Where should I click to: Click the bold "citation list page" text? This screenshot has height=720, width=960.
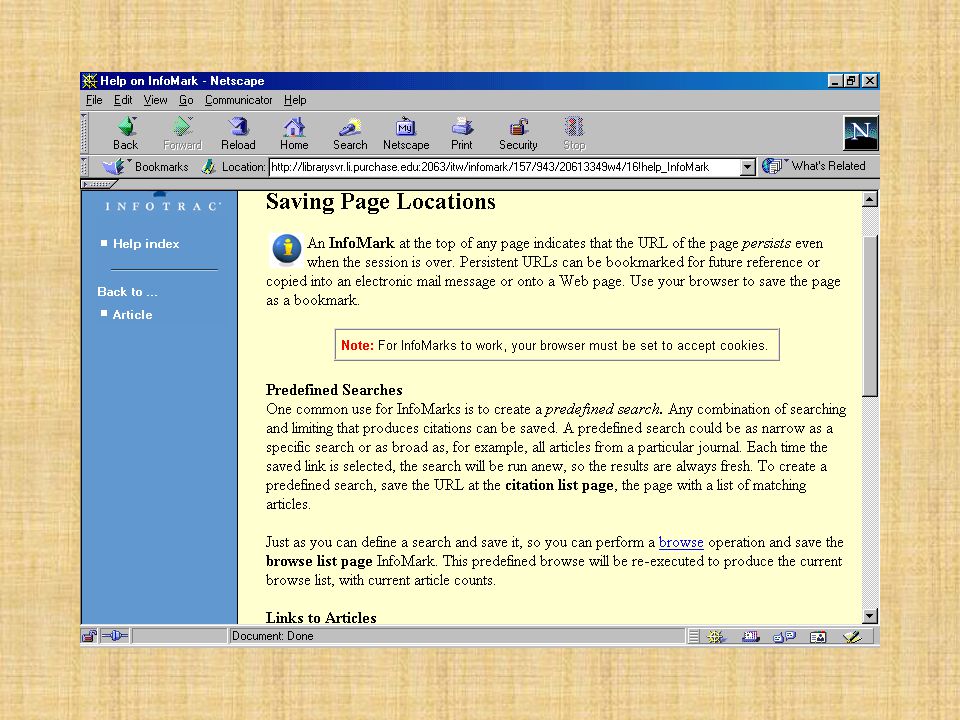(x=559, y=486)
